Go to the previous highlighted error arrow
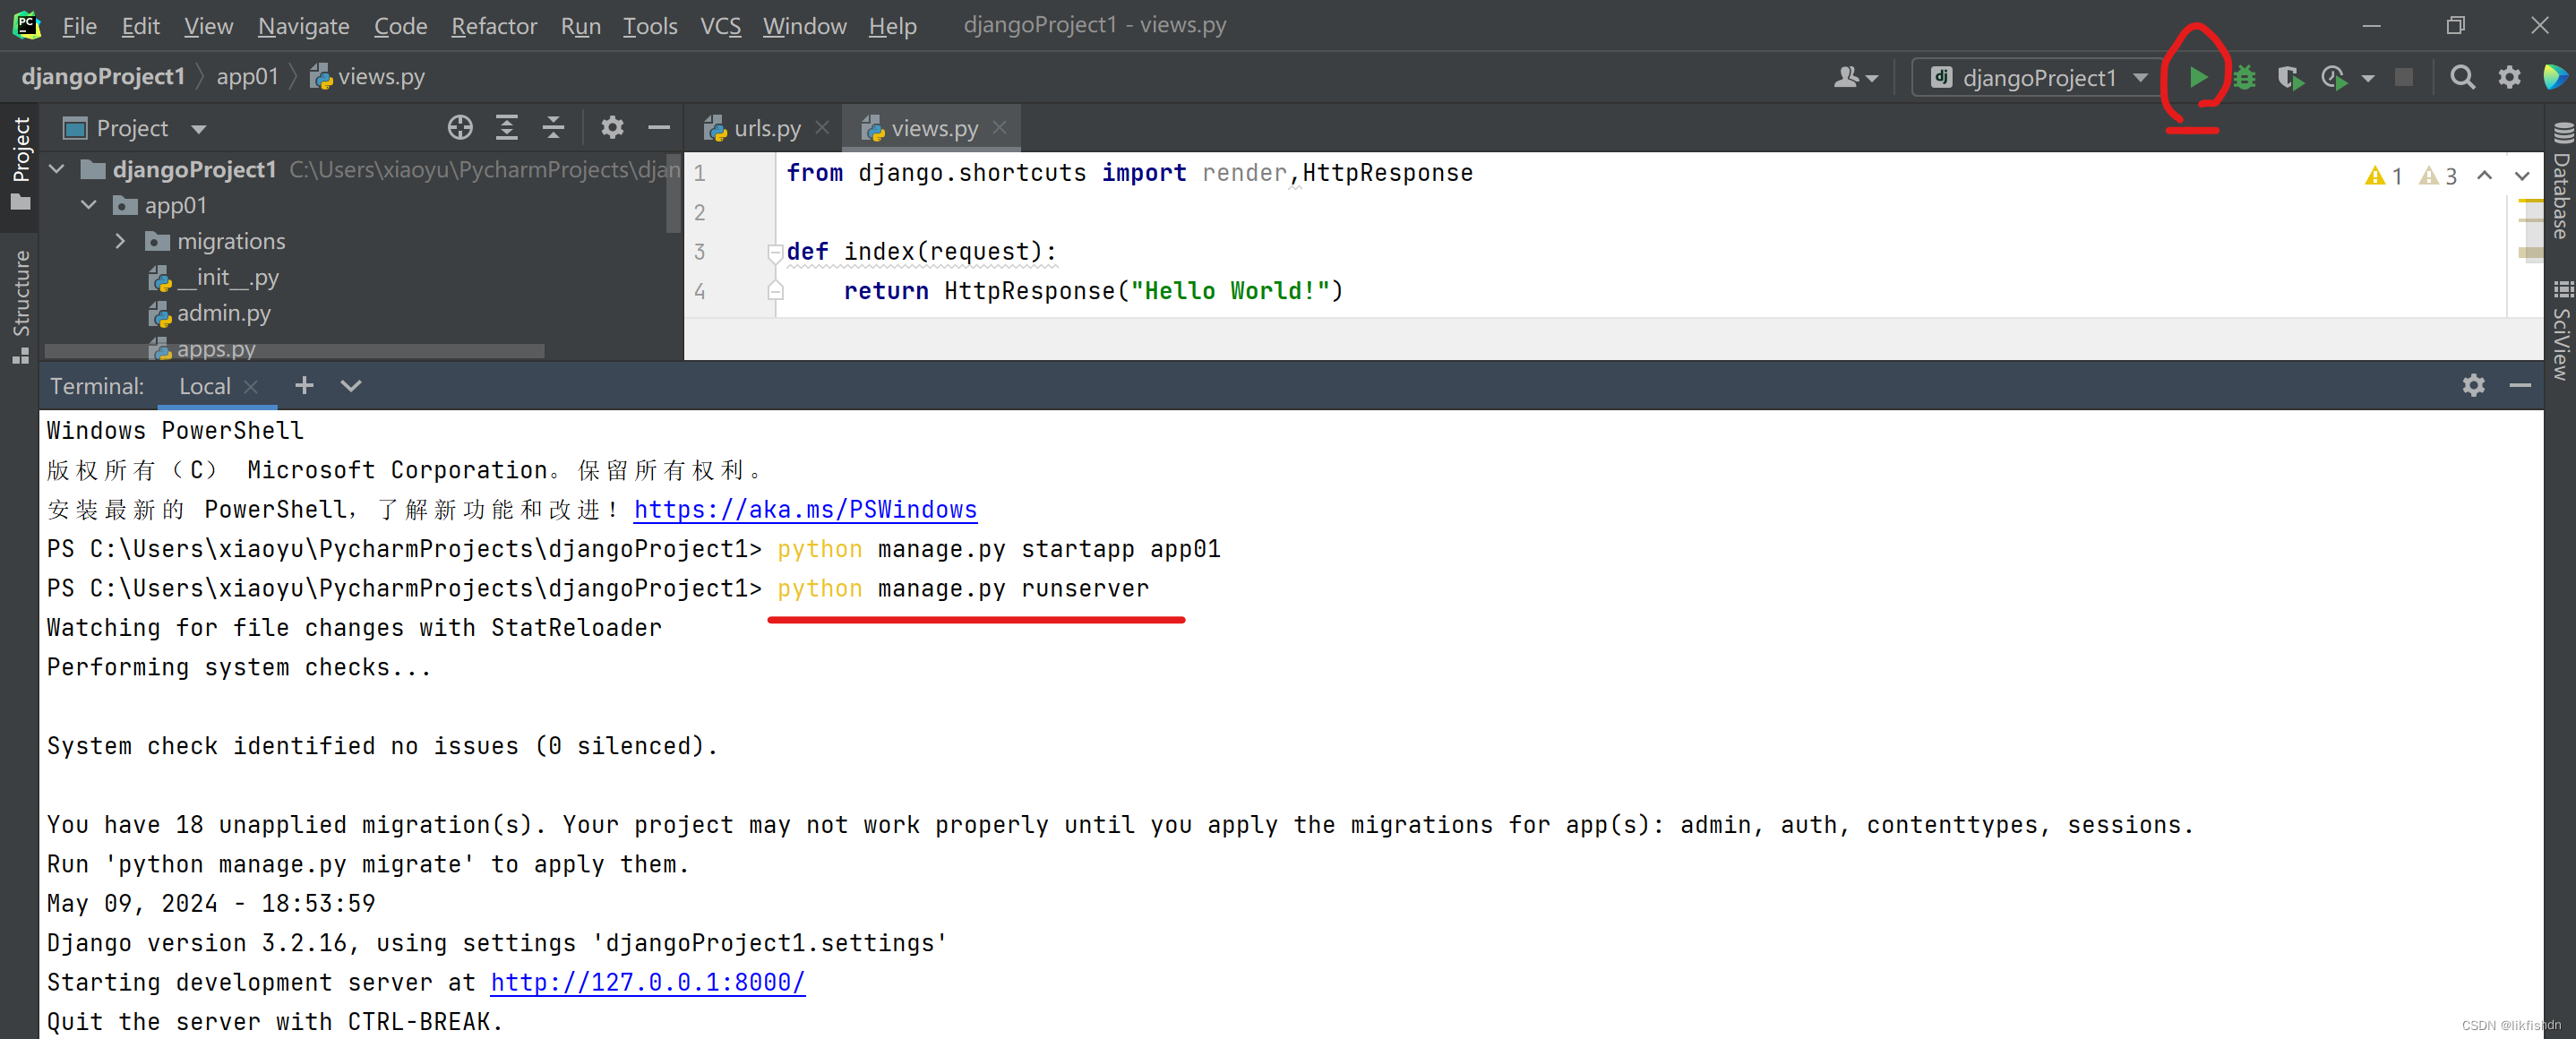2576x1039 pixels. tap(2484, 175)
